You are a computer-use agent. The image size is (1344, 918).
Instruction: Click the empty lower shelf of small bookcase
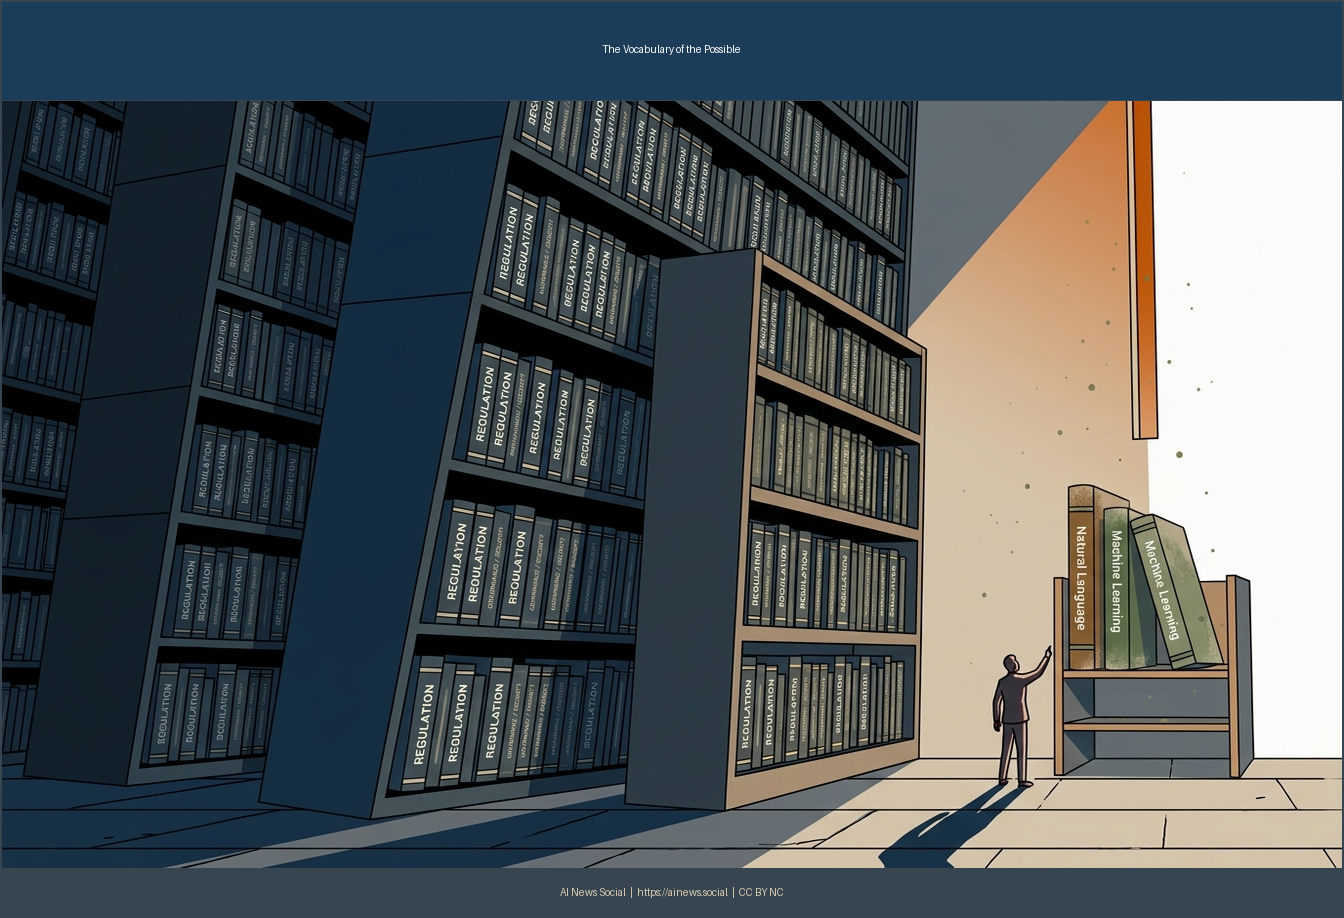[1145, 701]
